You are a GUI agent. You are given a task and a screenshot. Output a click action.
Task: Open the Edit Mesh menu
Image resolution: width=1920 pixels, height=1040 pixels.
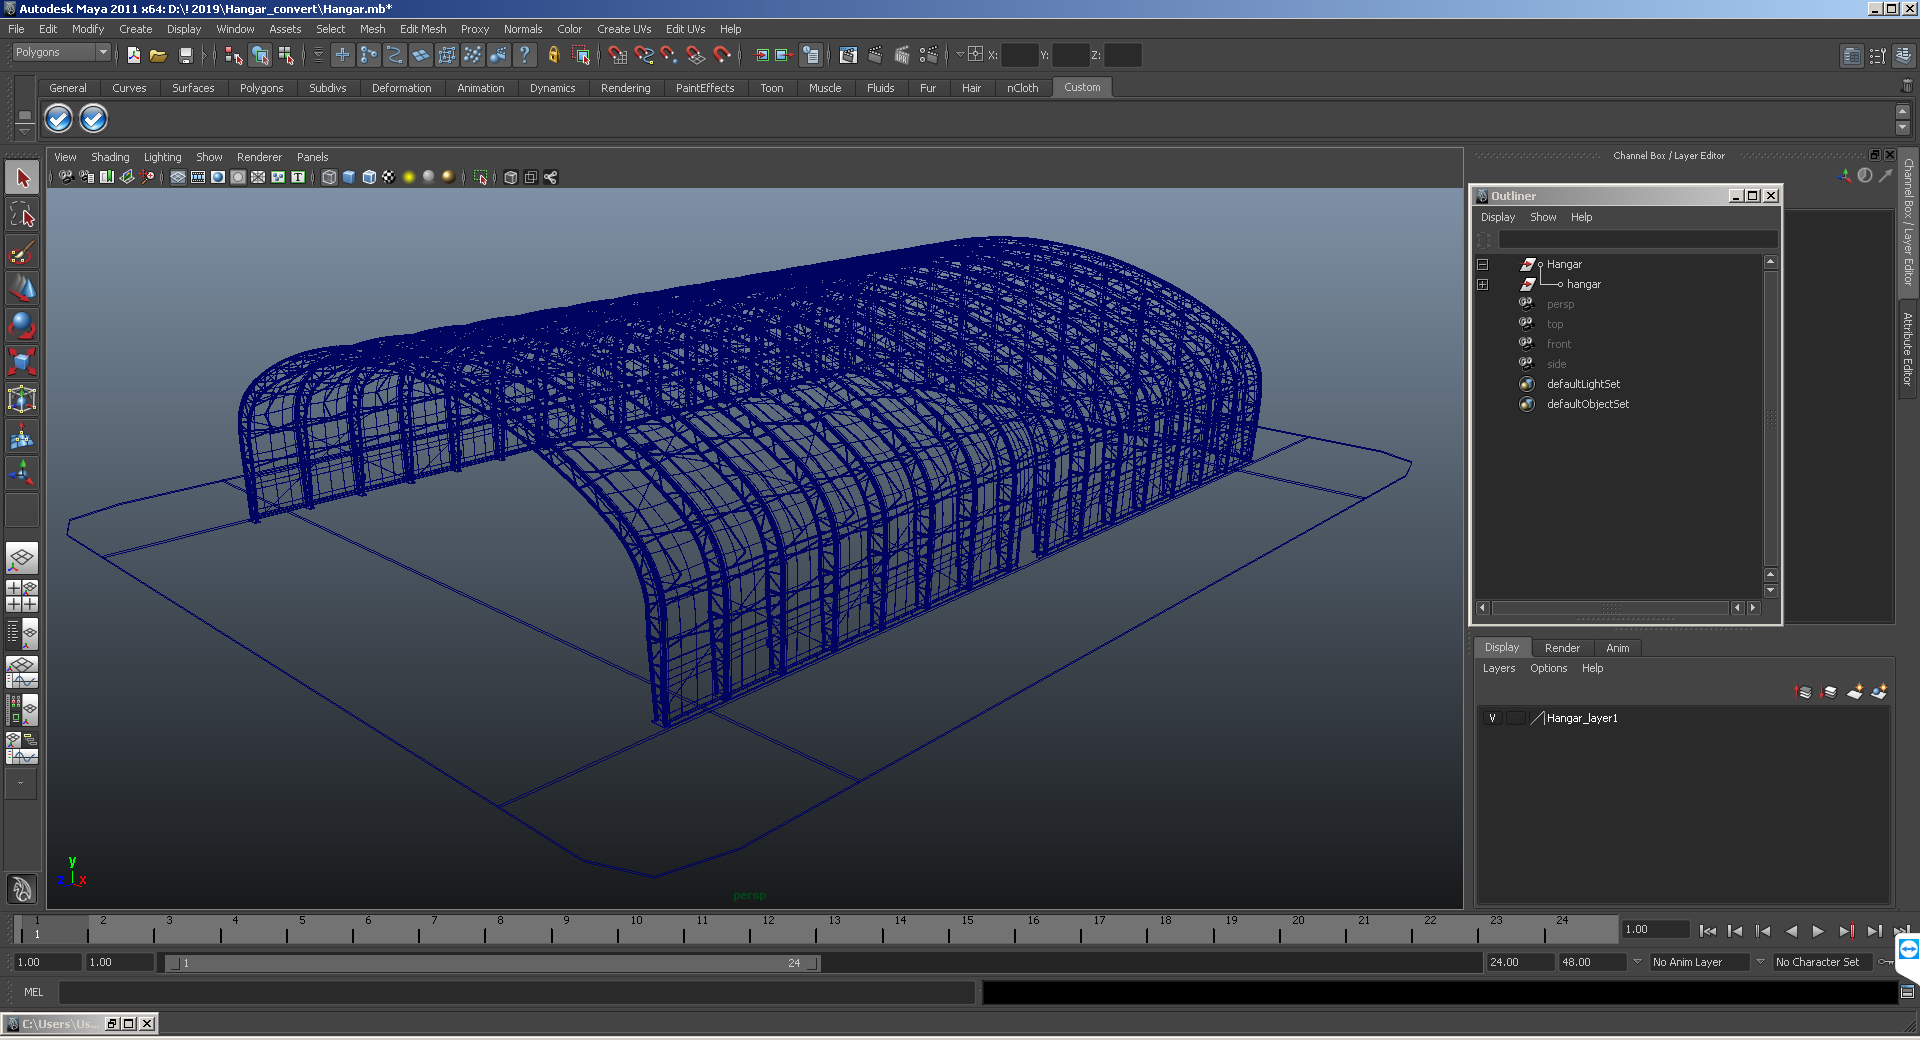point(423,29)
